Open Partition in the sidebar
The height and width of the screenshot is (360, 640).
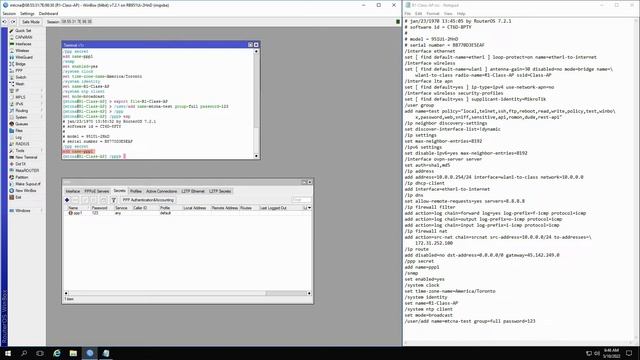[x=22, y=177]
